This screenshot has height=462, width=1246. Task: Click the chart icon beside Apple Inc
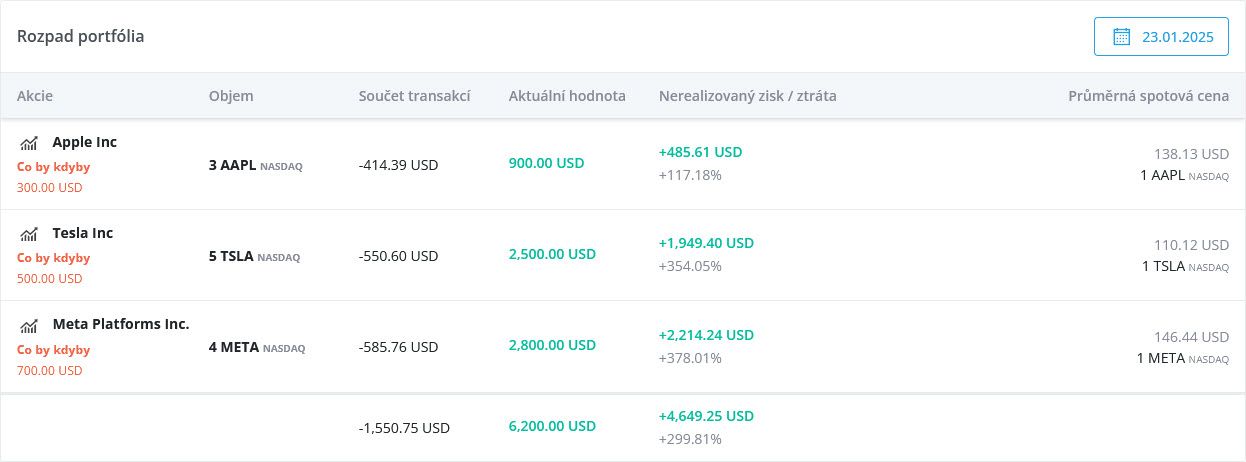coord(28,143)
